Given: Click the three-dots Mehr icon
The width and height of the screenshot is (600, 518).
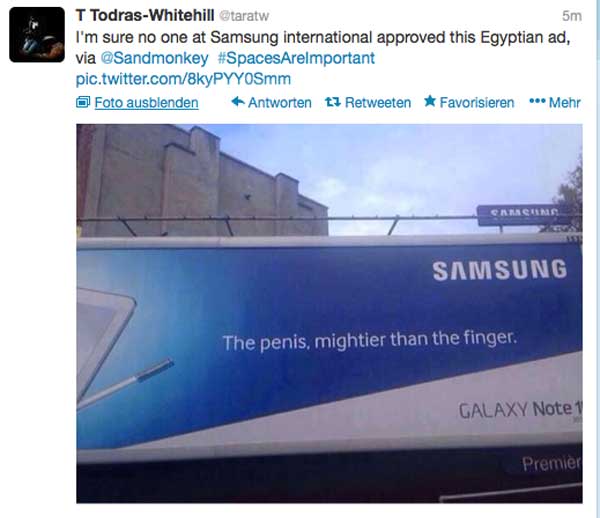Looking at the screenshot, I should 537,101.
